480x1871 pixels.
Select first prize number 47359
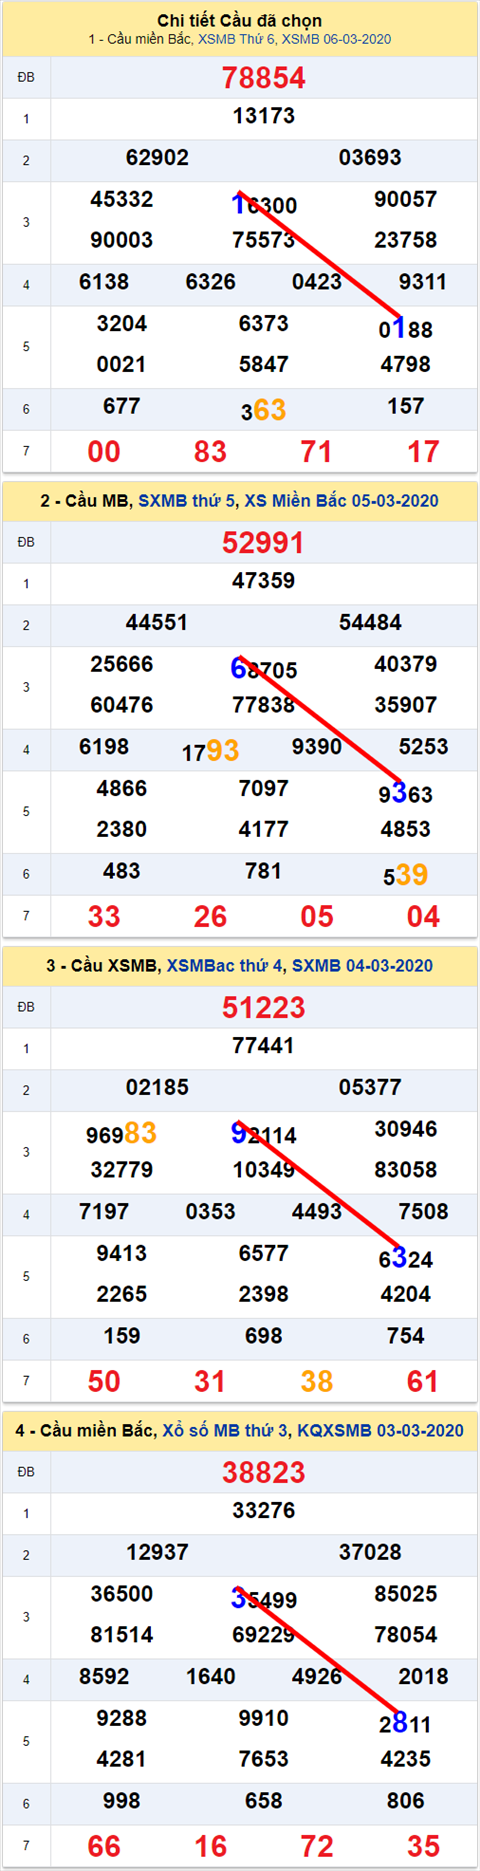264,581
